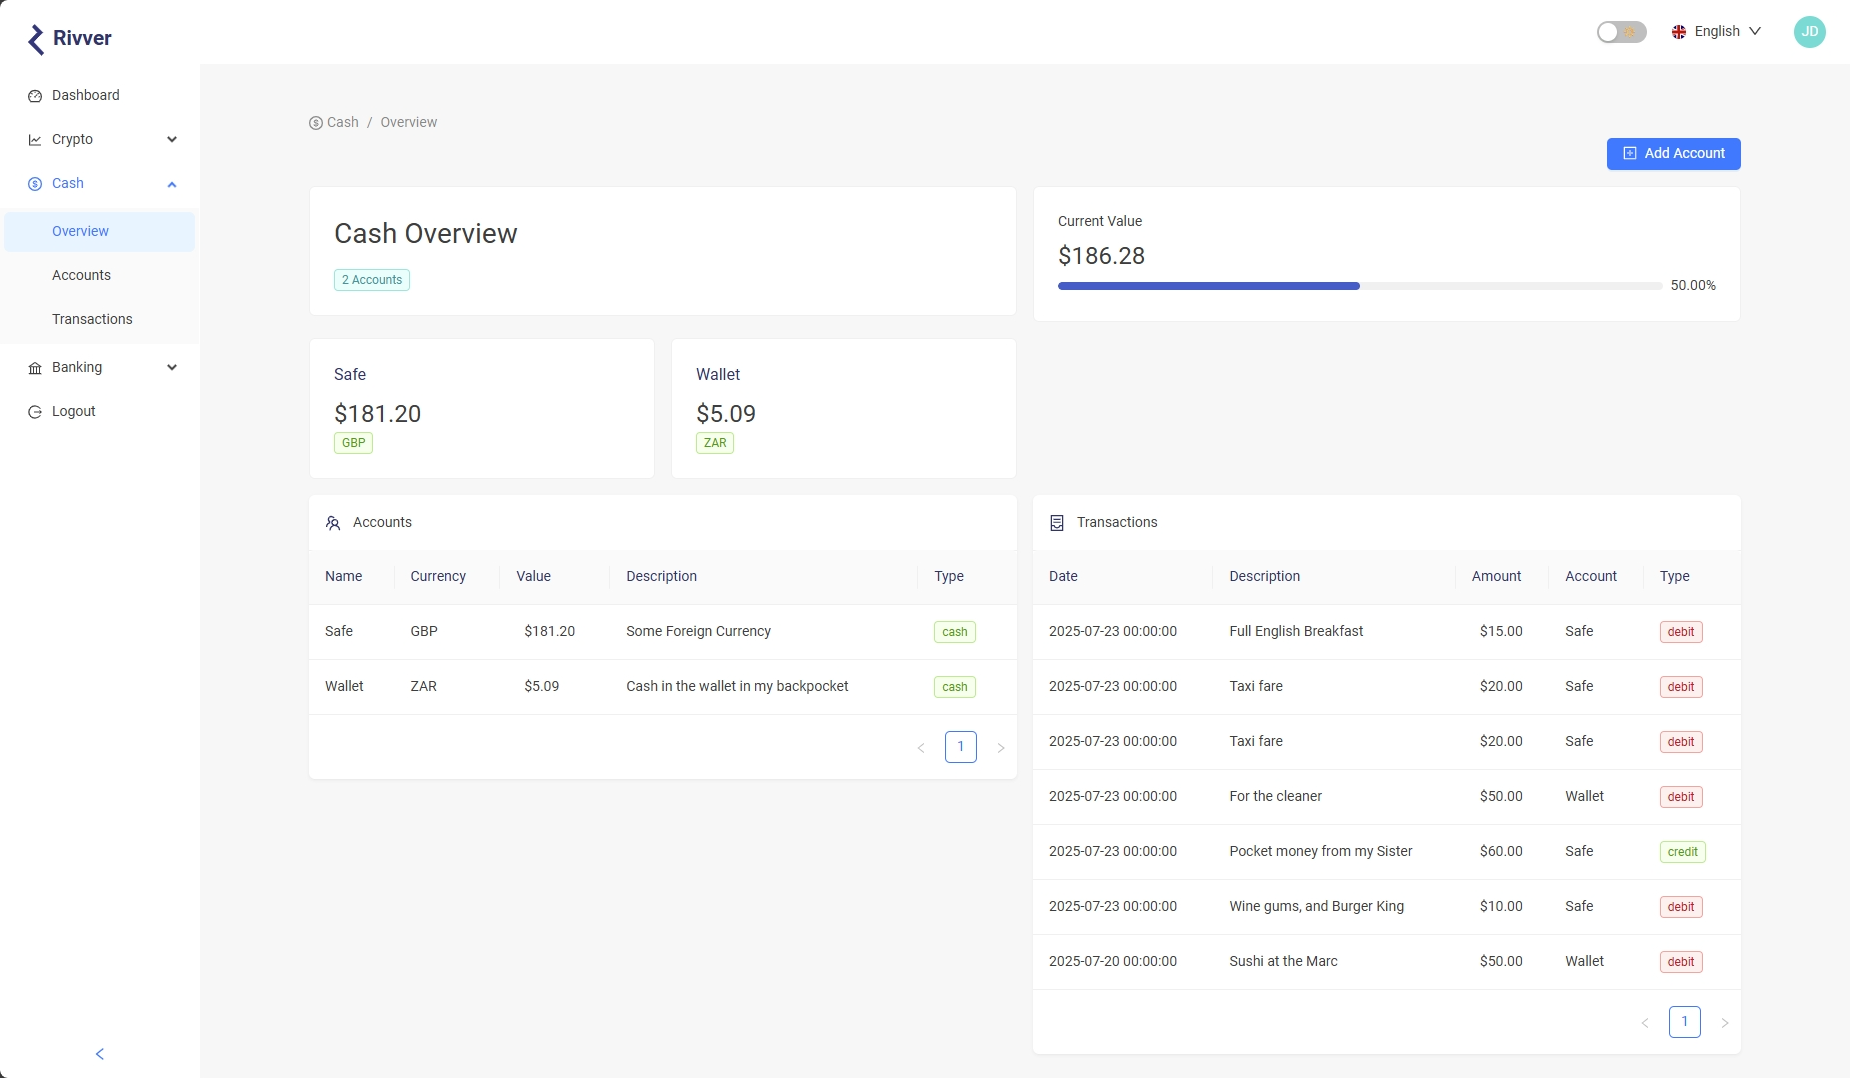The height and width of the screenshot is (1078, 1850).
Task: Collapse the Cash menu chevron
Action: (x=172, y=184)
